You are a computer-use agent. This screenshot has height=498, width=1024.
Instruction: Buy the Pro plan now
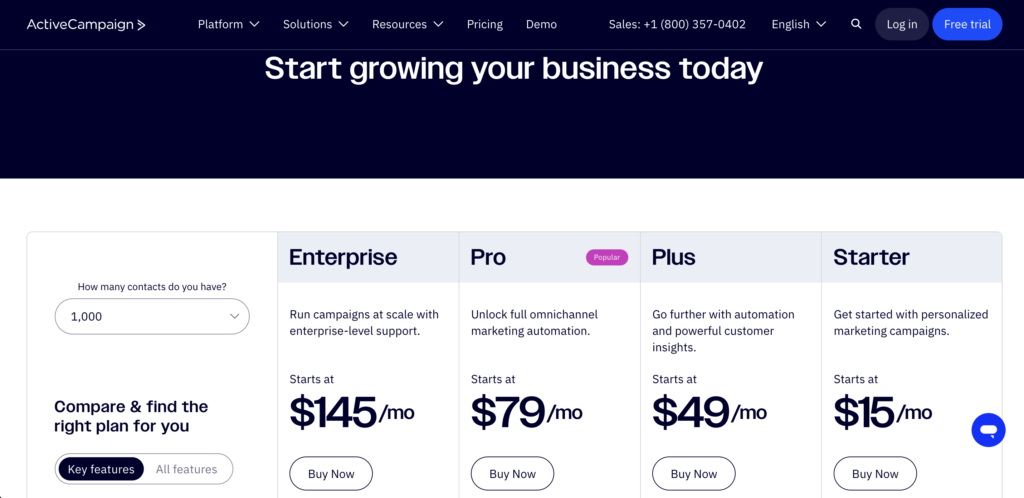click(x=512, y=474)
